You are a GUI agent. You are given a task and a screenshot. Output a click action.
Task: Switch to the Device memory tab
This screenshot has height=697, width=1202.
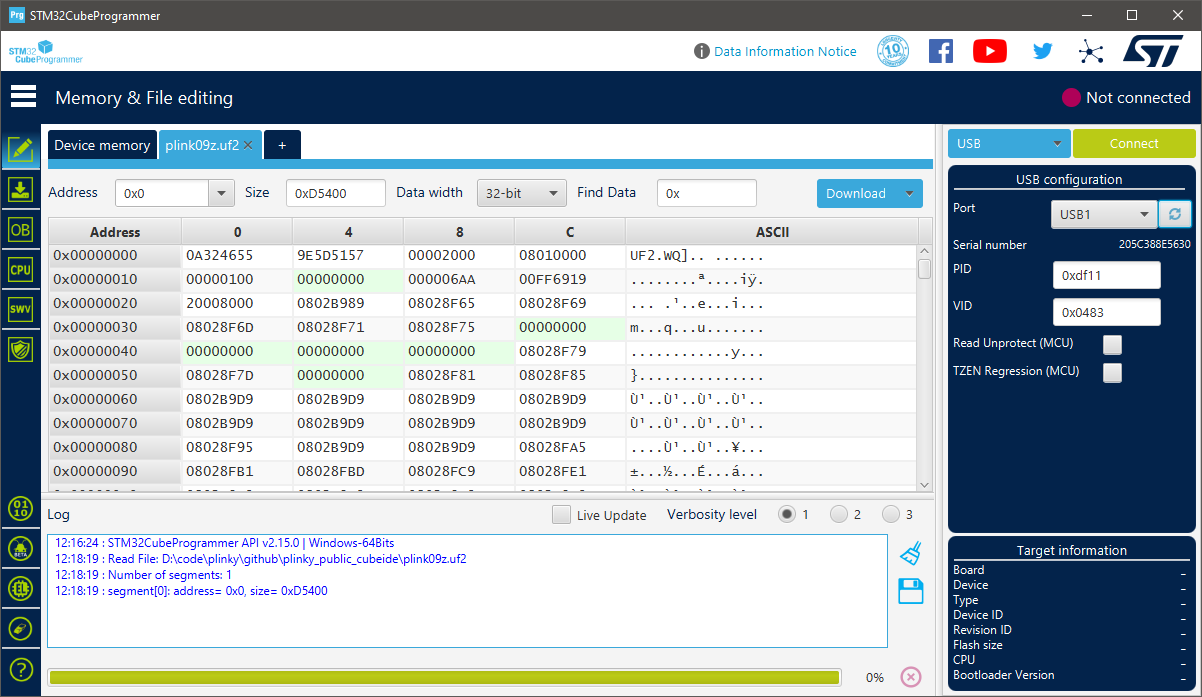[x=102, y=145]
